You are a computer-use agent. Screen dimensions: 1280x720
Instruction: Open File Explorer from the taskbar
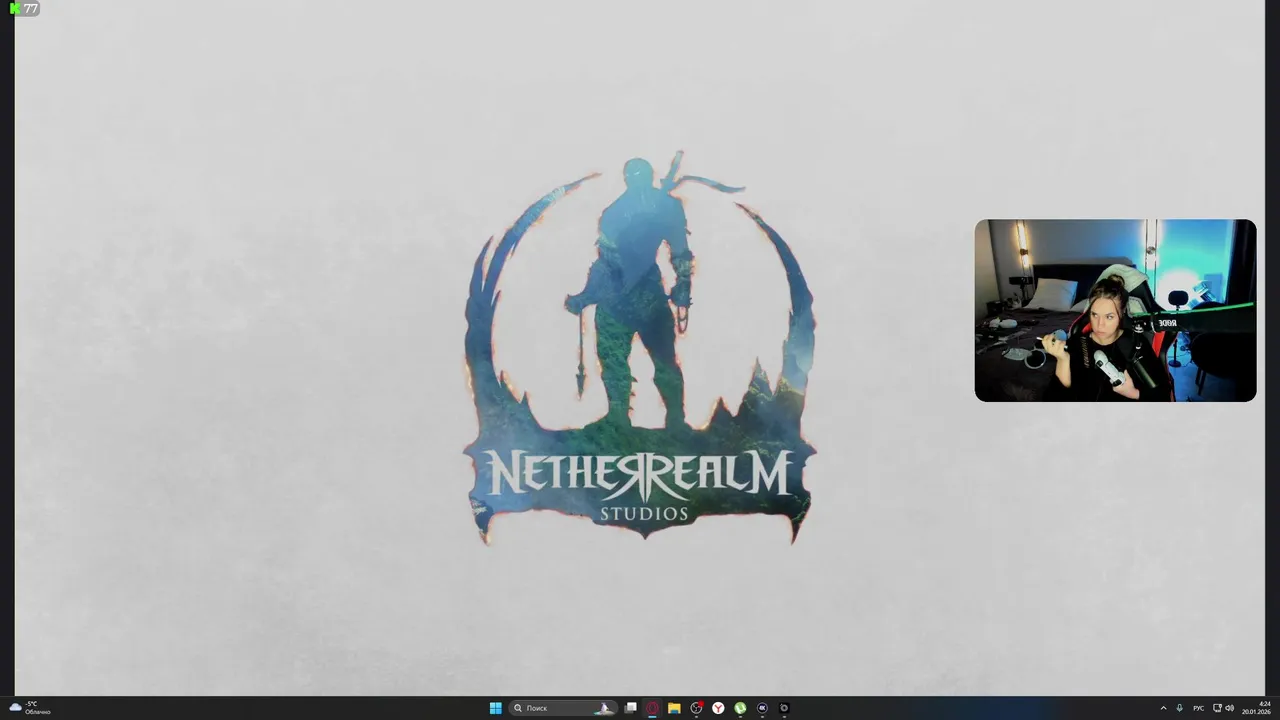(675, 708)
